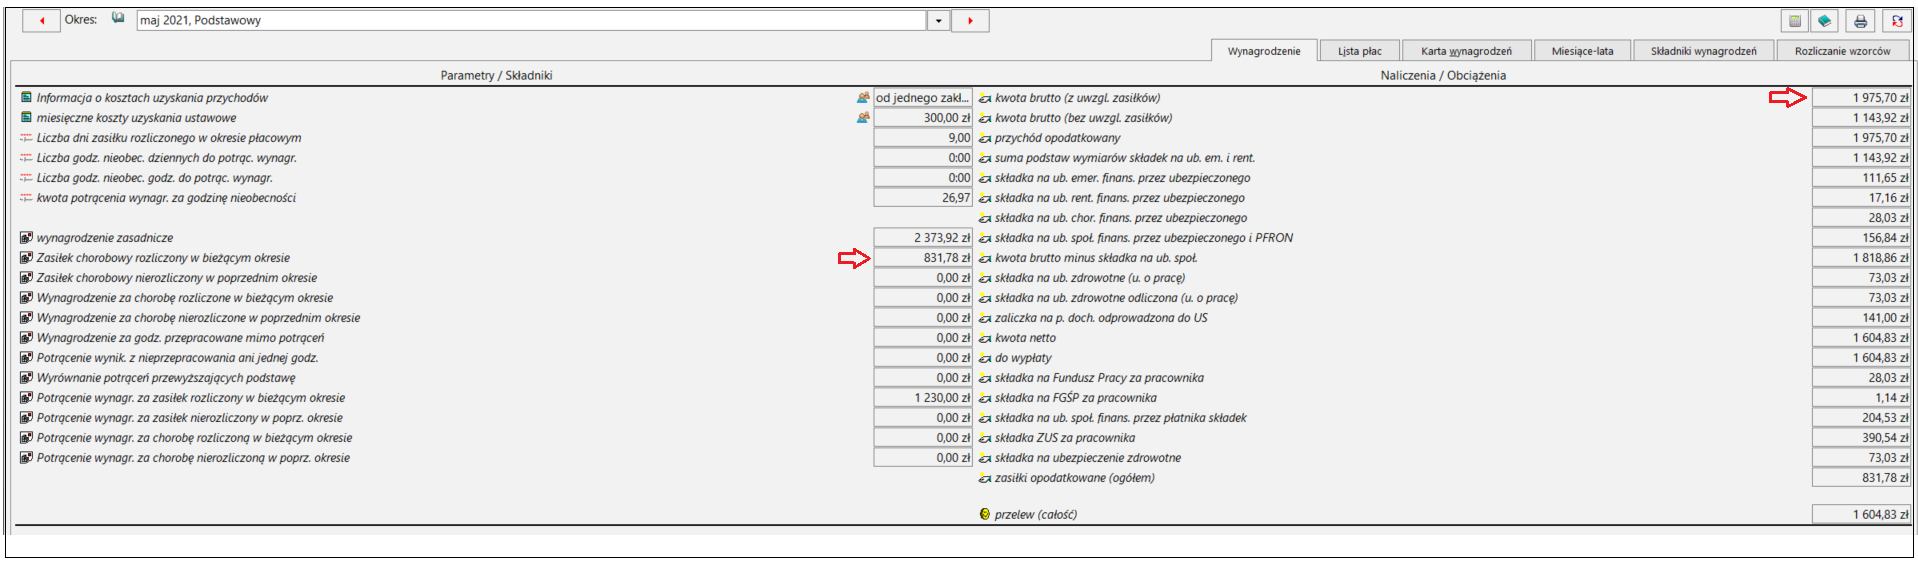Click the 'od jednego zakł...' value field
Image resolution: width=1918 pixels, height=567 pixels.
922,98
